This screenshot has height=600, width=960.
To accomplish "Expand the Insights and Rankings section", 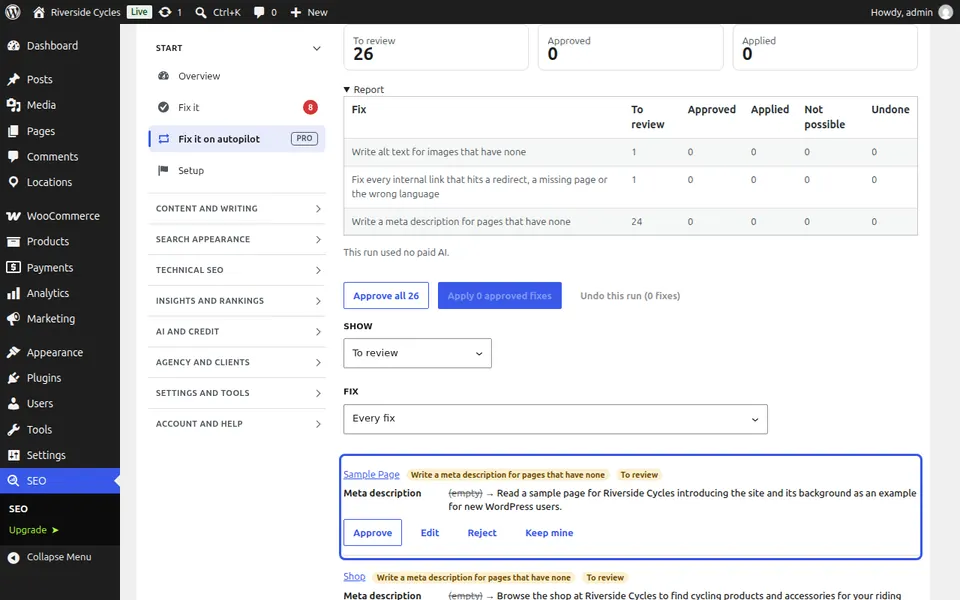I will pos(237,301).
